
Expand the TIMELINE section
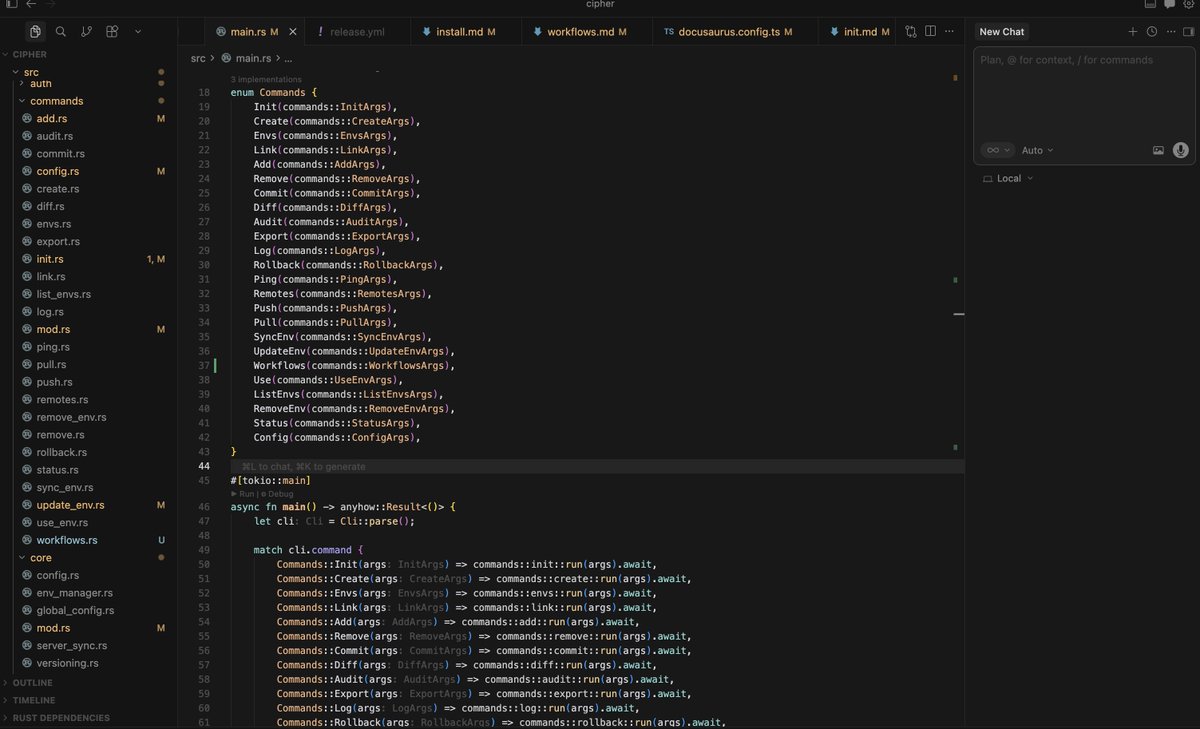click(33, 700)
